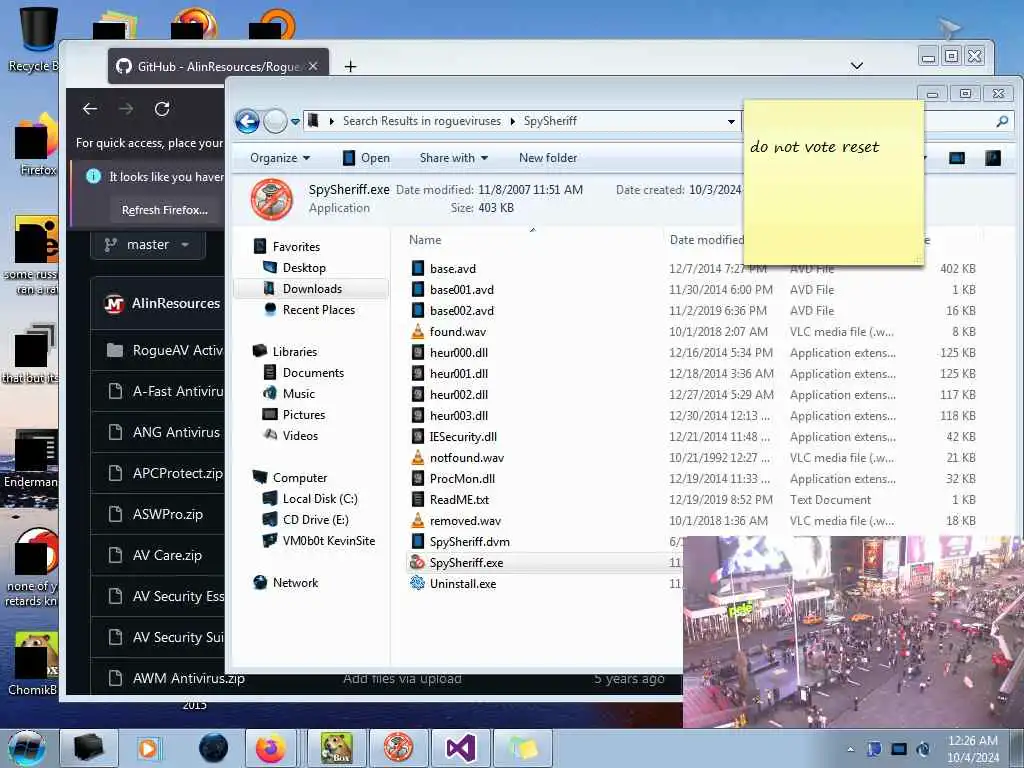
Task: Reload the page in Firefox
Action: [x=162, y=109]
